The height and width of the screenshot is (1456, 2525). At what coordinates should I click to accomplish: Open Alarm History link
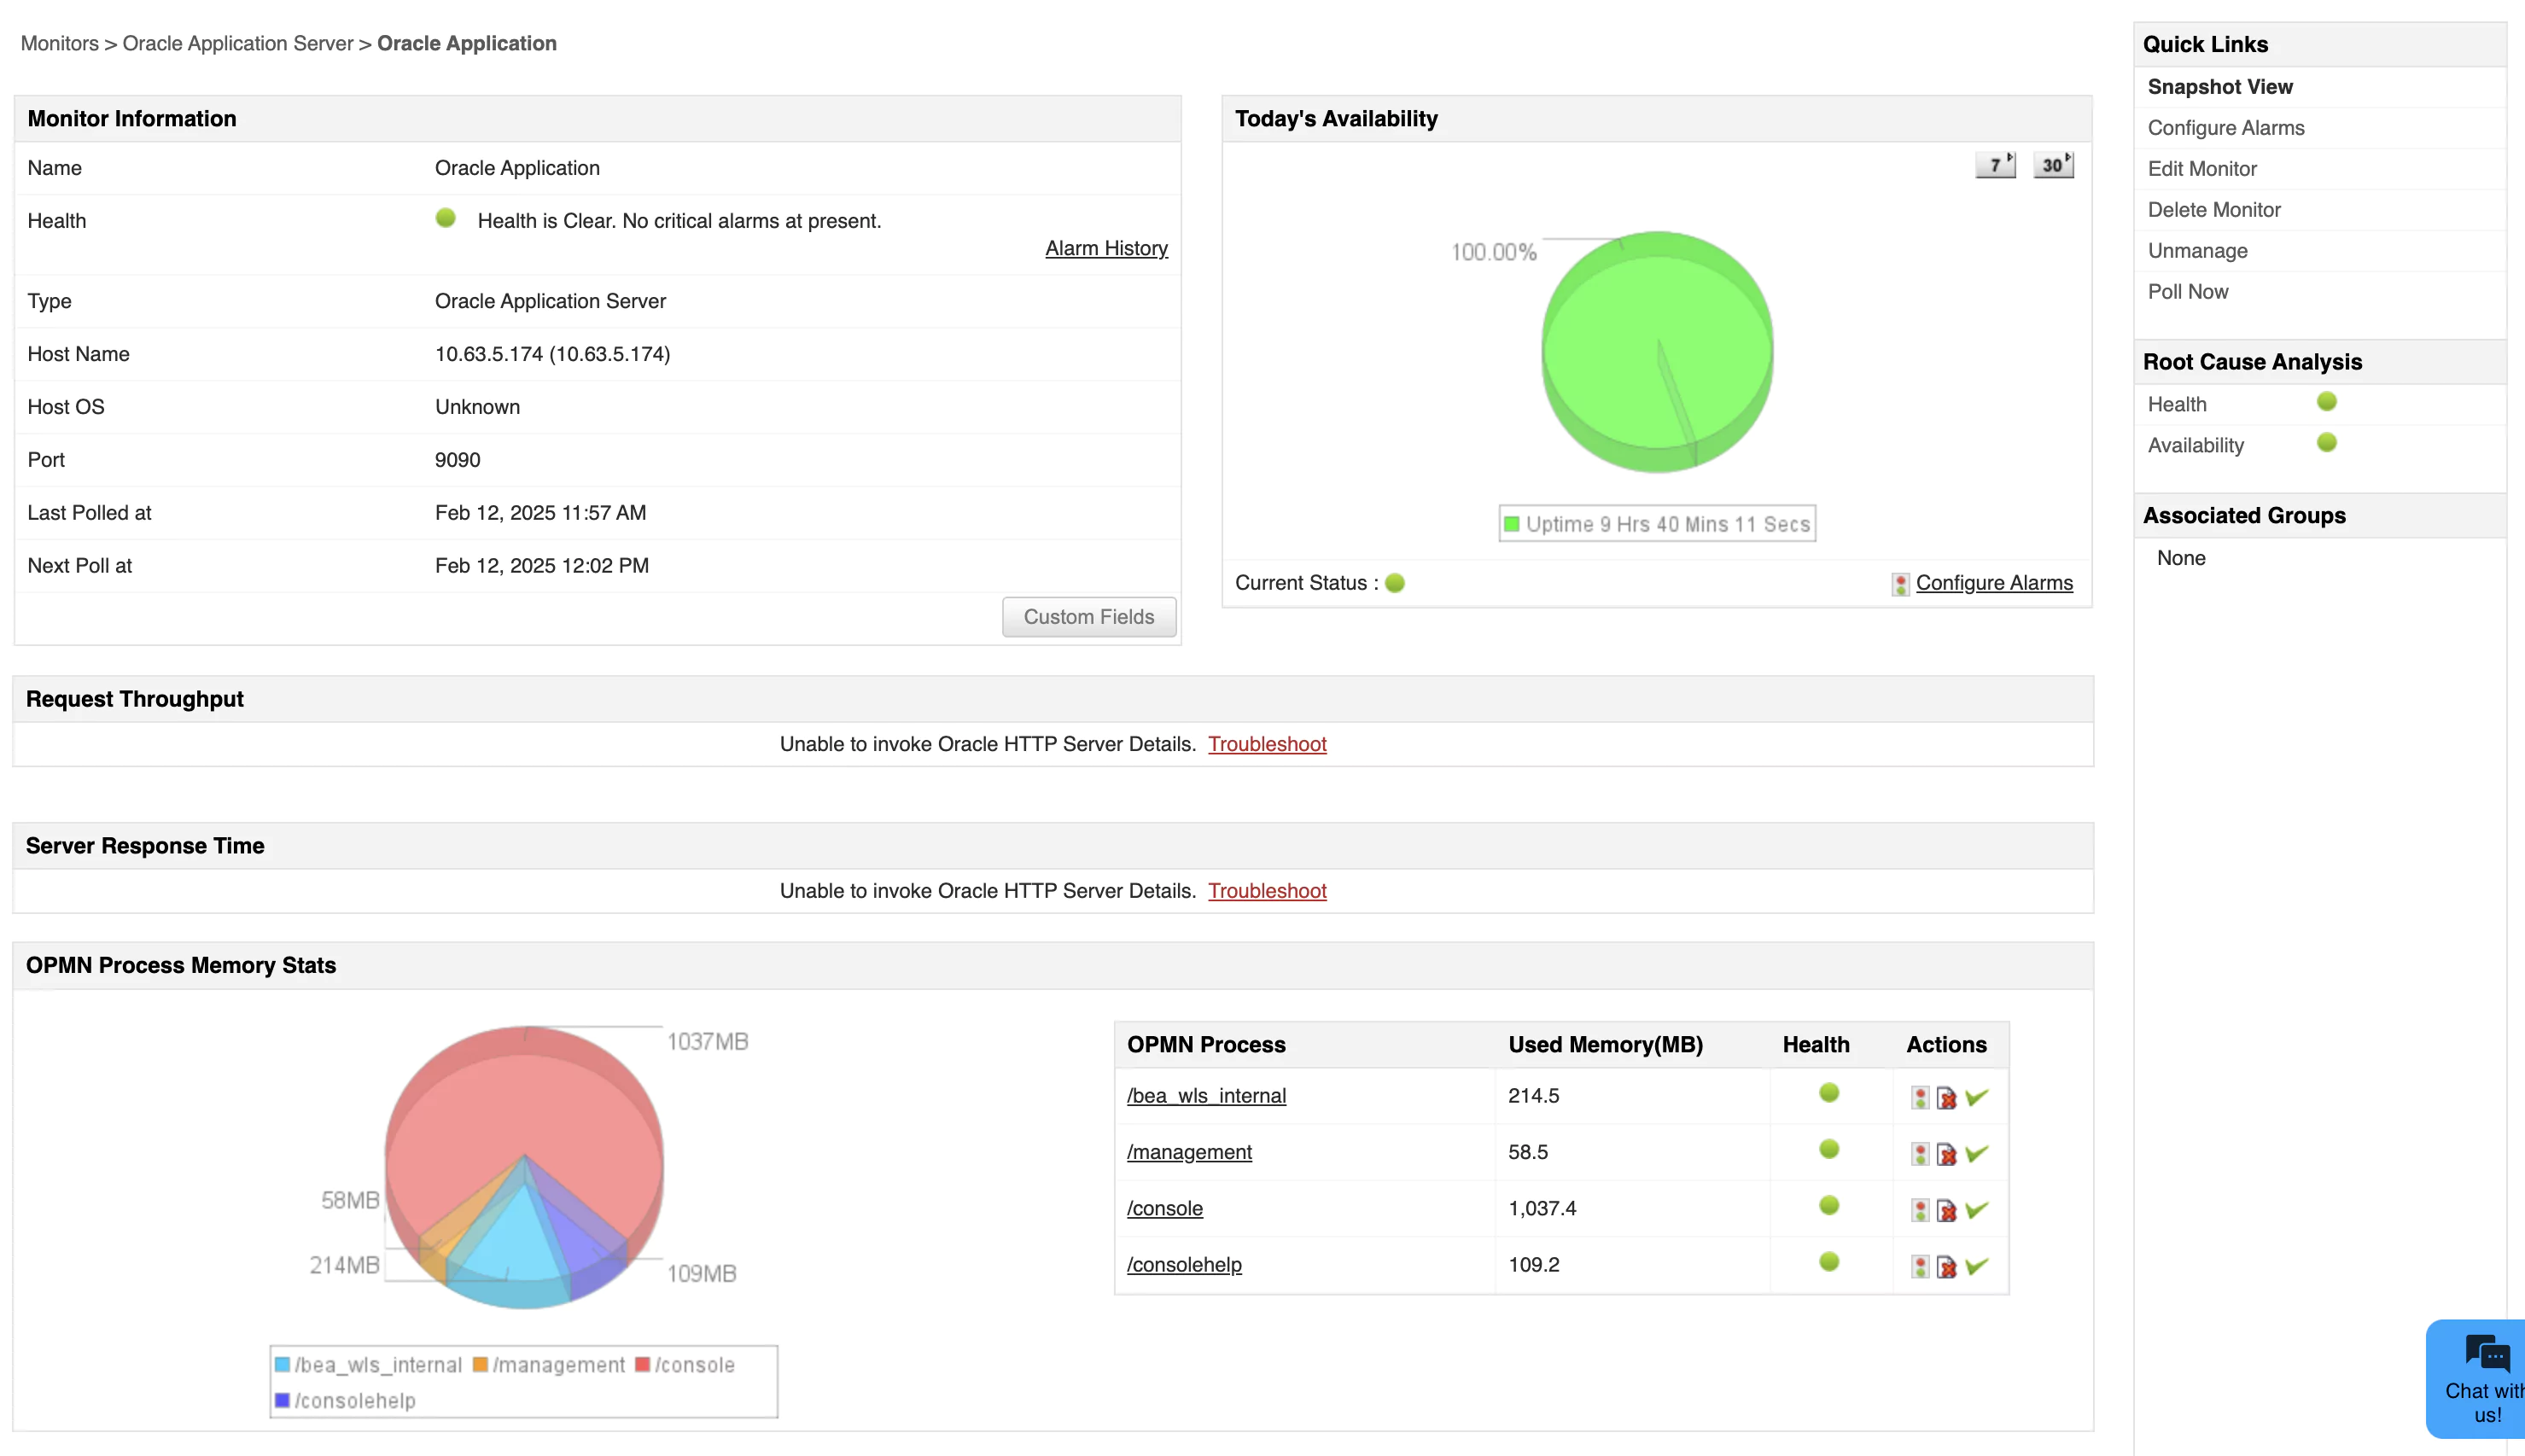coord(1105,248)
